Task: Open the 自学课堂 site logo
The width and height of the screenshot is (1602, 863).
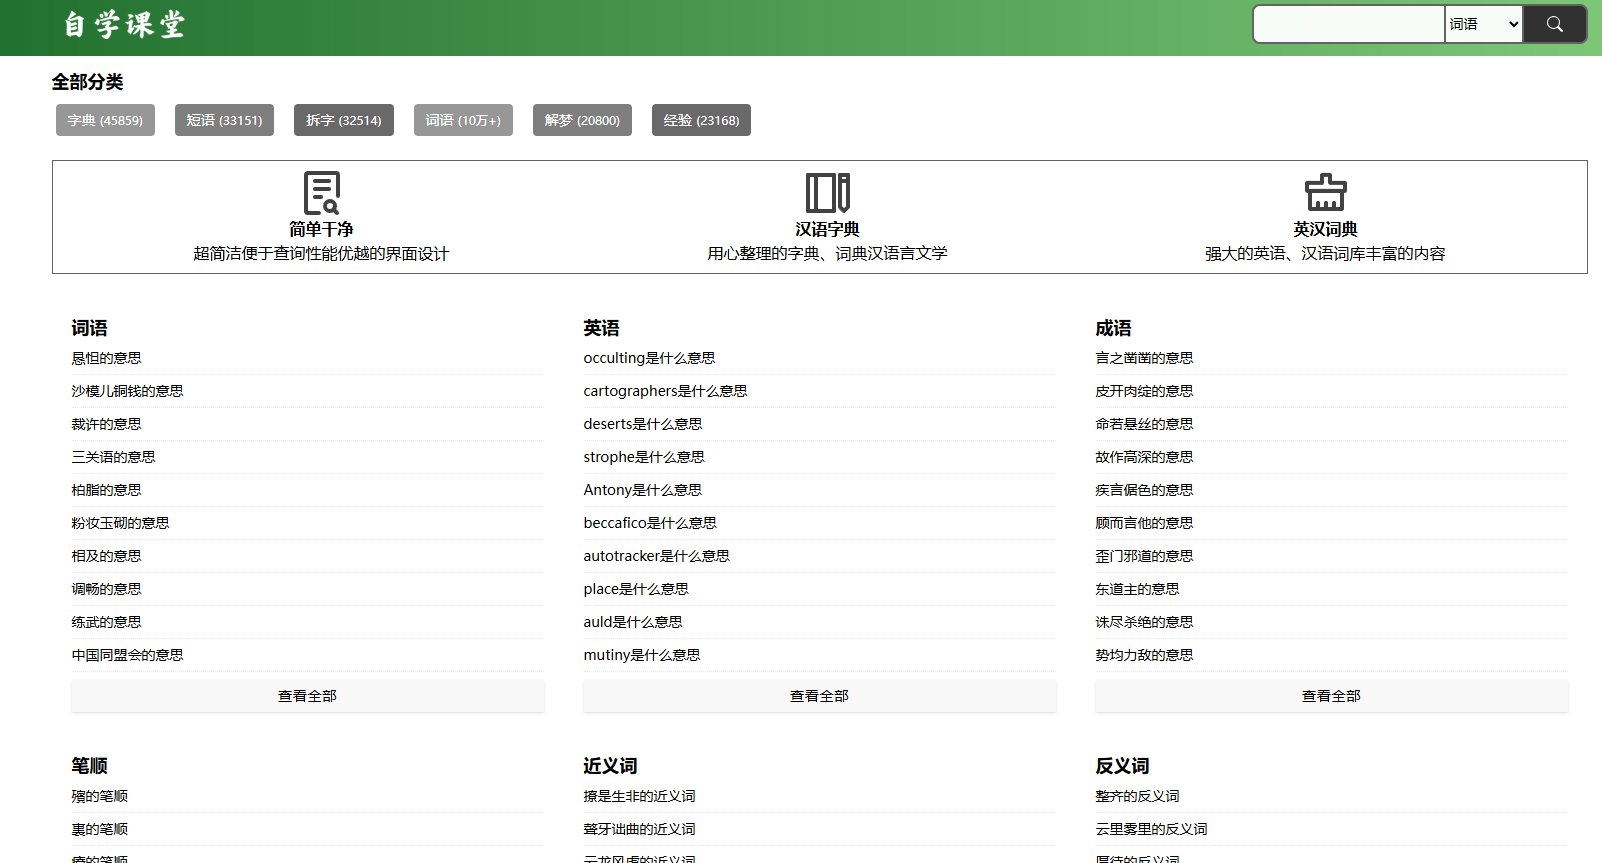Action: (x=124, y=25)
